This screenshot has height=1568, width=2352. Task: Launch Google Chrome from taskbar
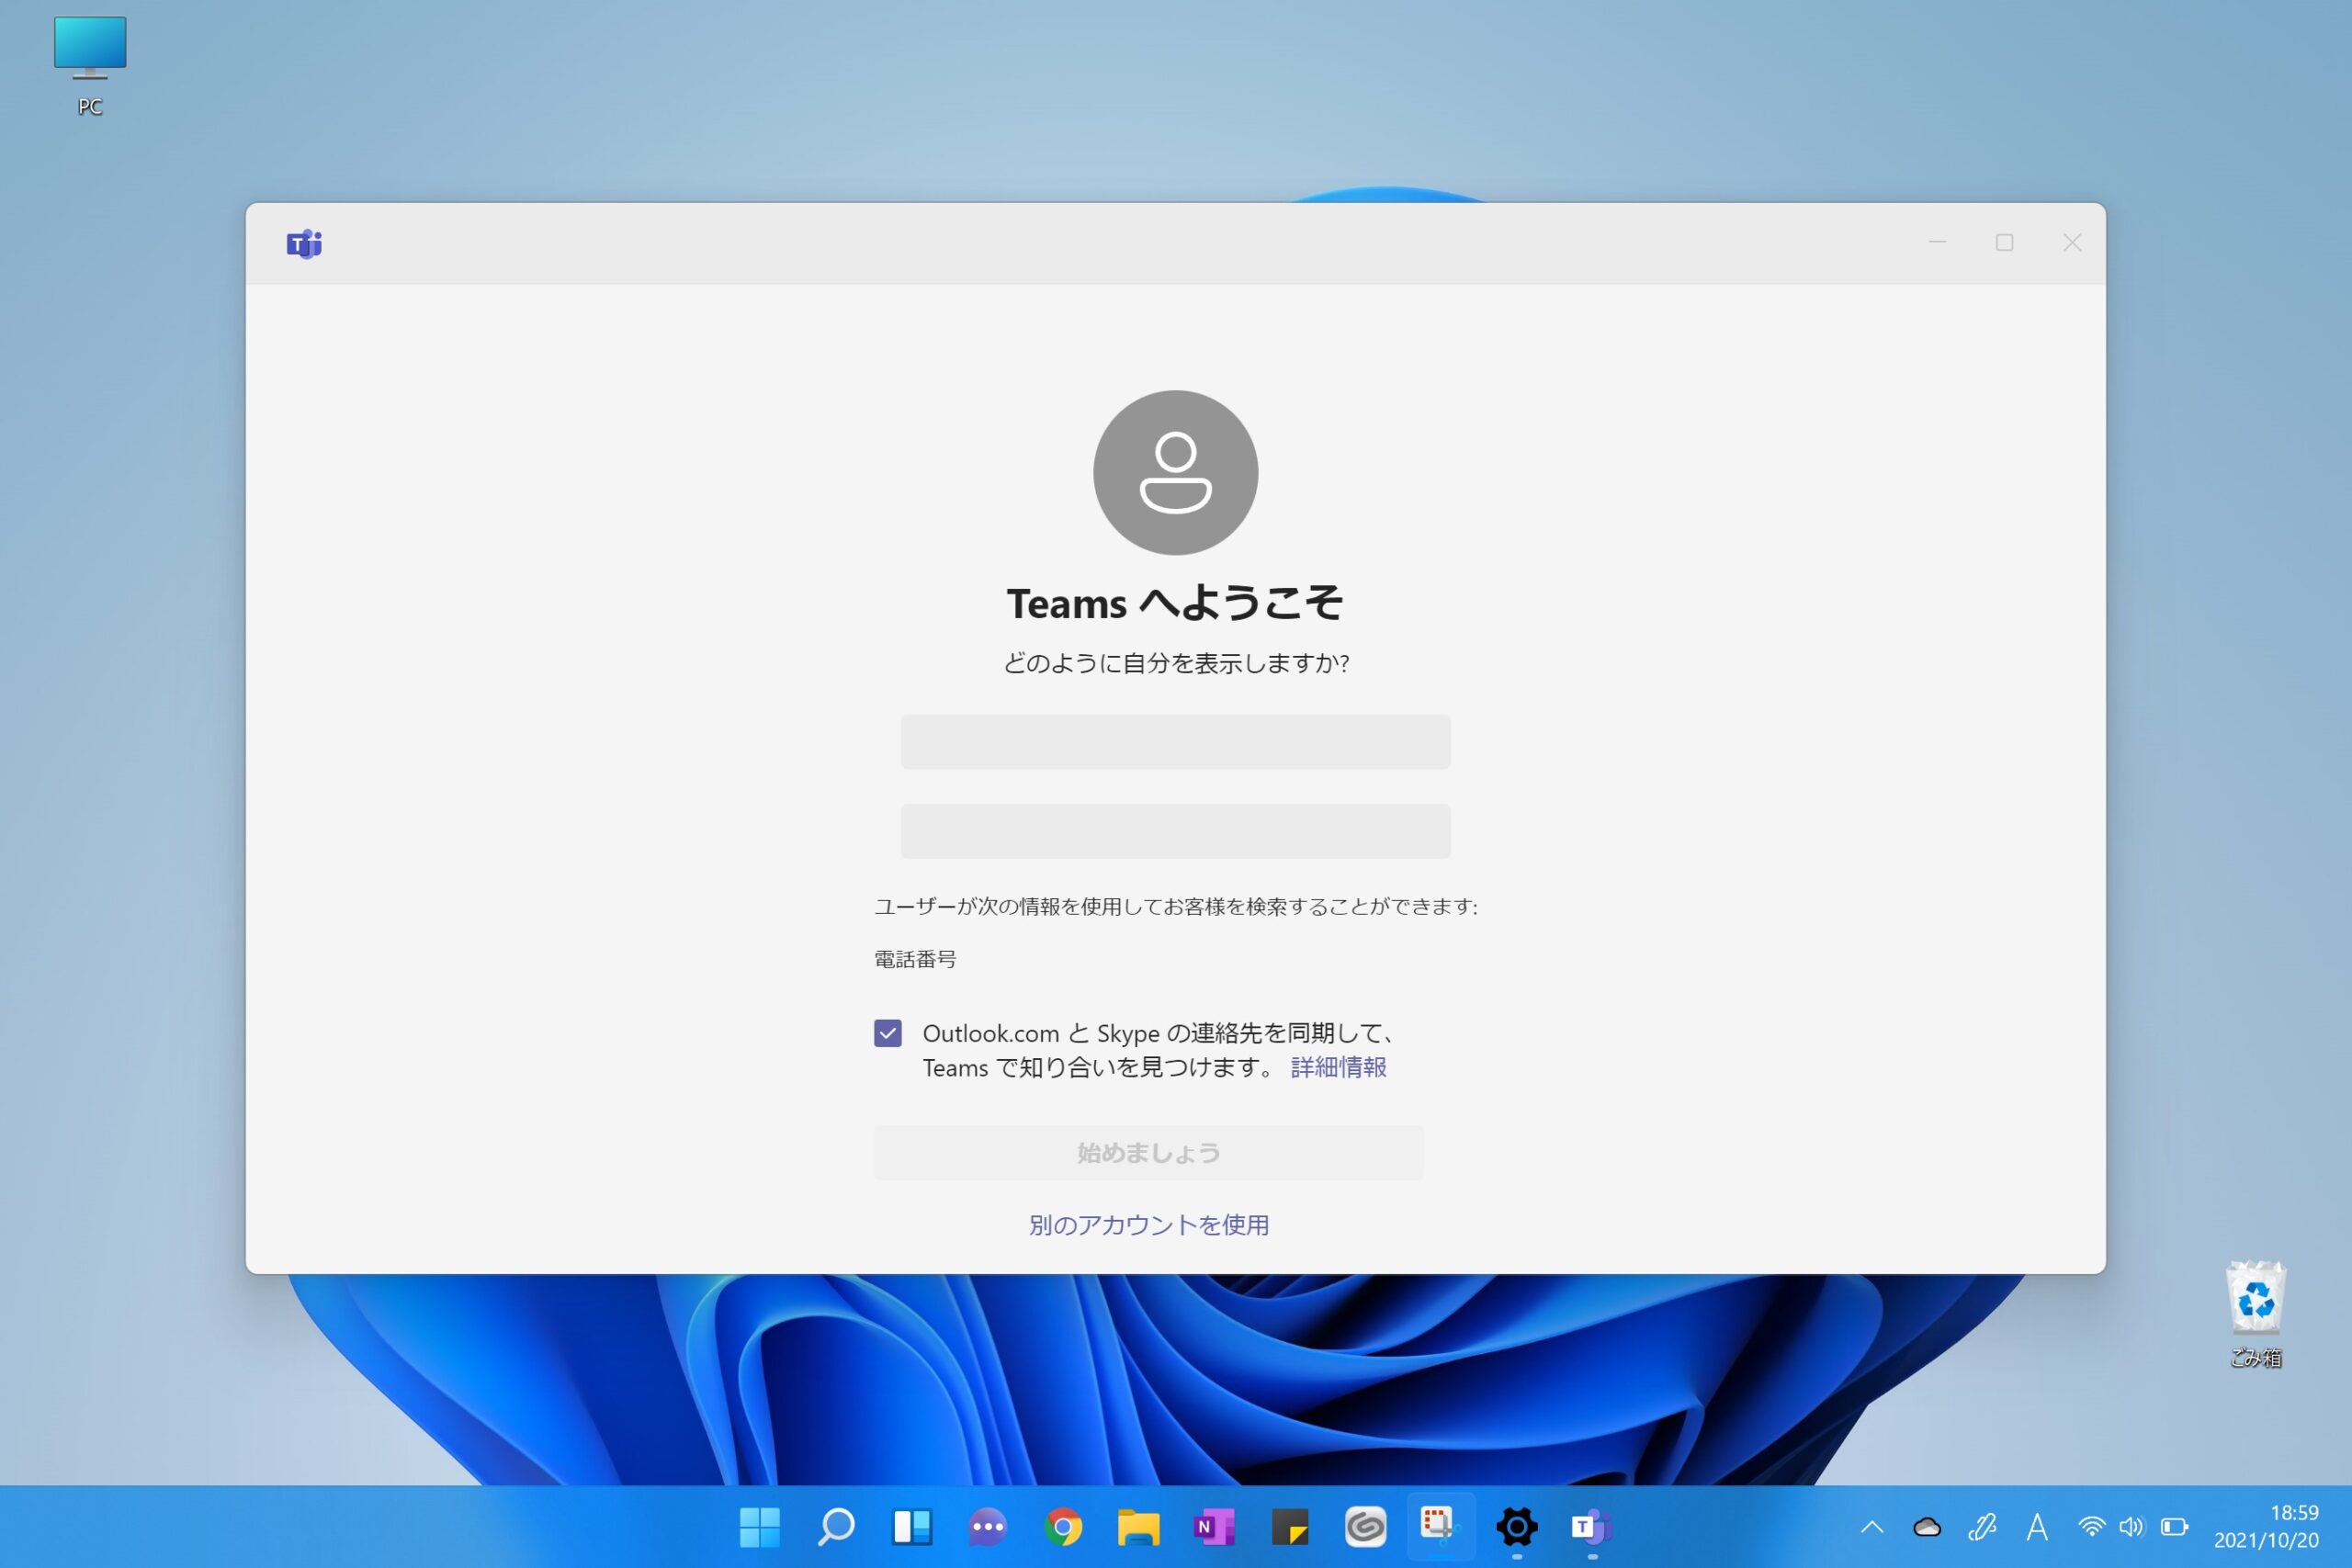tap(1063, 1527)
